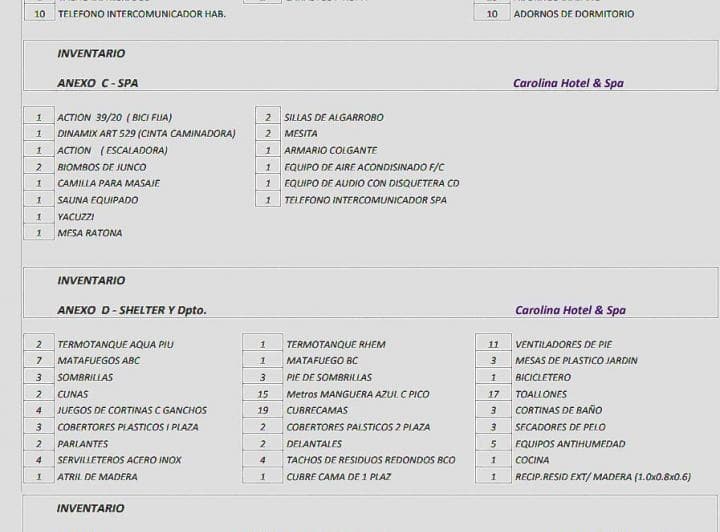The height and width of the screenshot is (532, 720).
Task: Click quantity cell for SILLAS DE ALGARROBO
Action: [x=267, y=117]
